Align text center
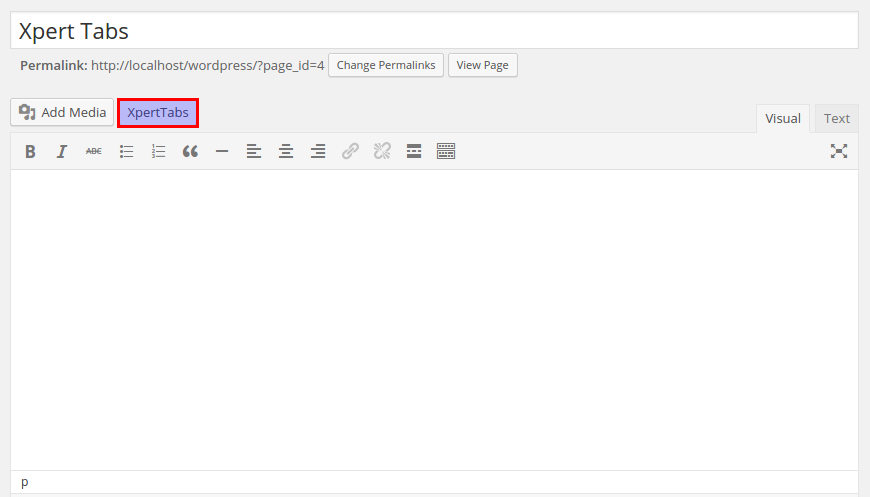 (x=286, y=151)
